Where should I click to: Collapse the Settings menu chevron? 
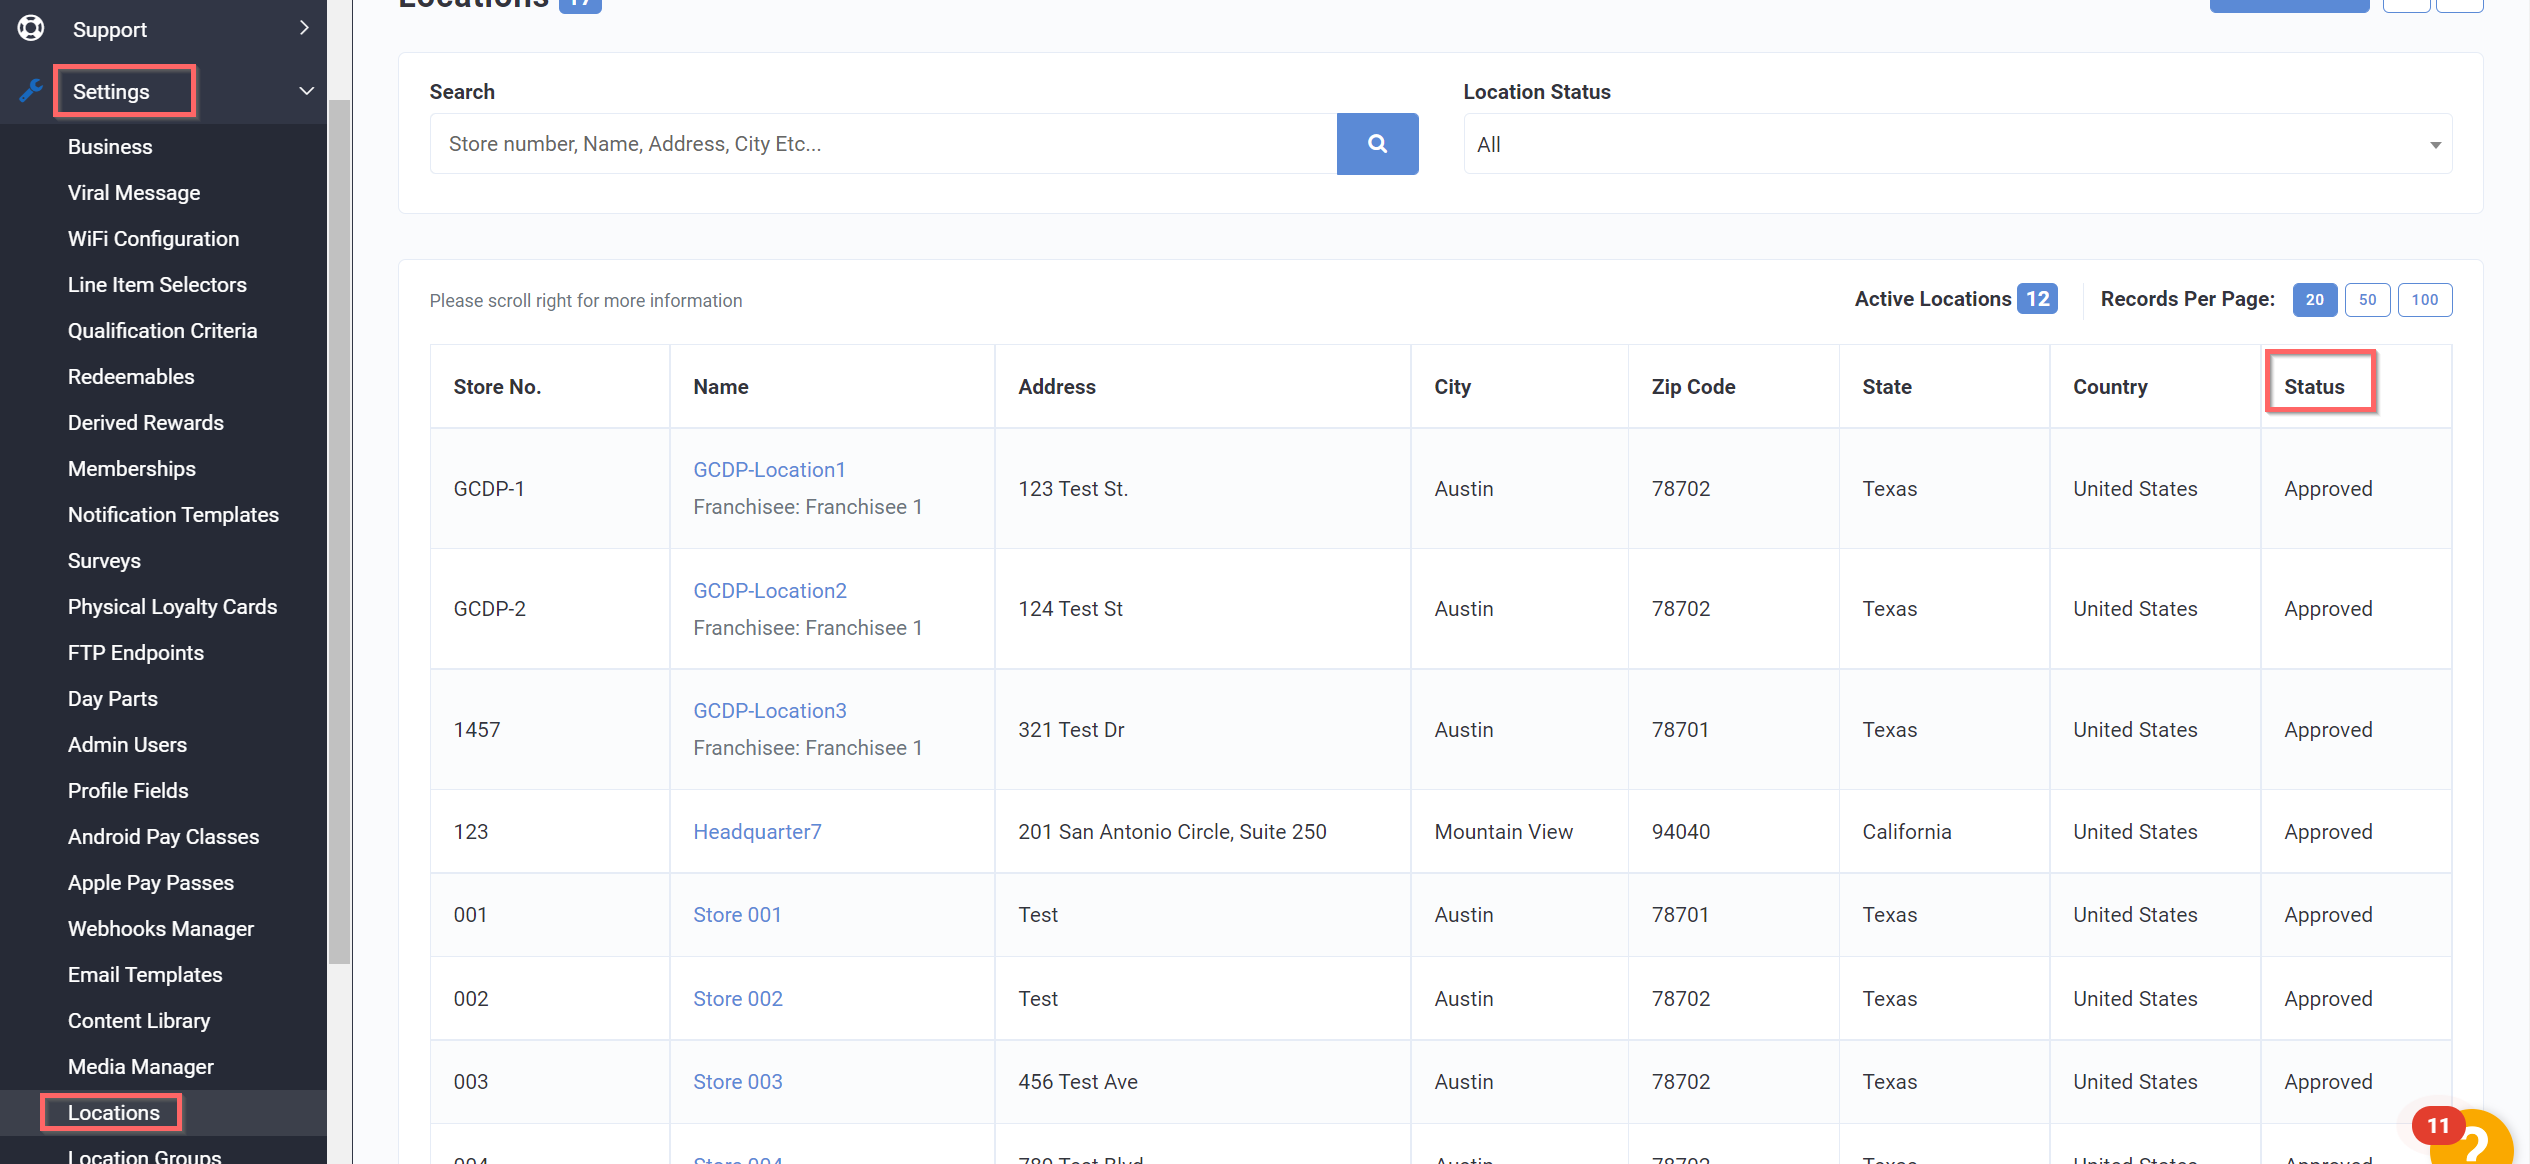click(306, 91)
